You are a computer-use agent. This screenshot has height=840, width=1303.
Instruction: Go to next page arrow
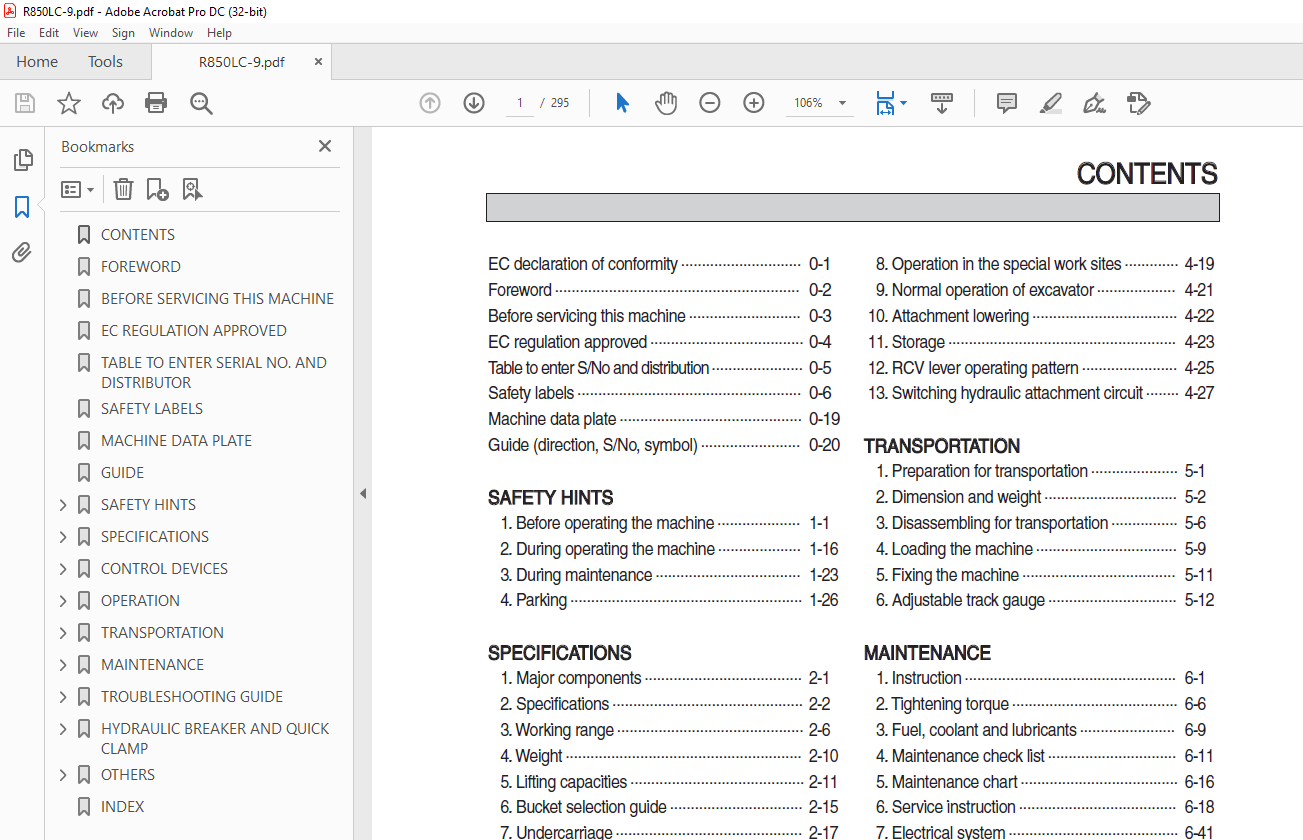(474, 103)
